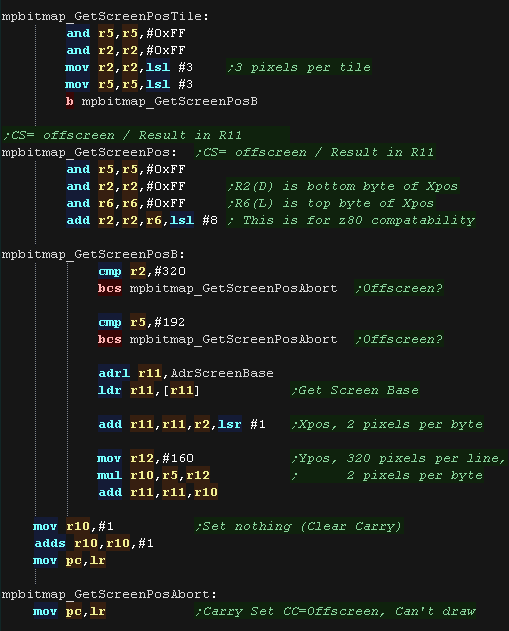Click the cmp r2,#320 instruction
Screen dimensions: 509x631
[142, 271]
